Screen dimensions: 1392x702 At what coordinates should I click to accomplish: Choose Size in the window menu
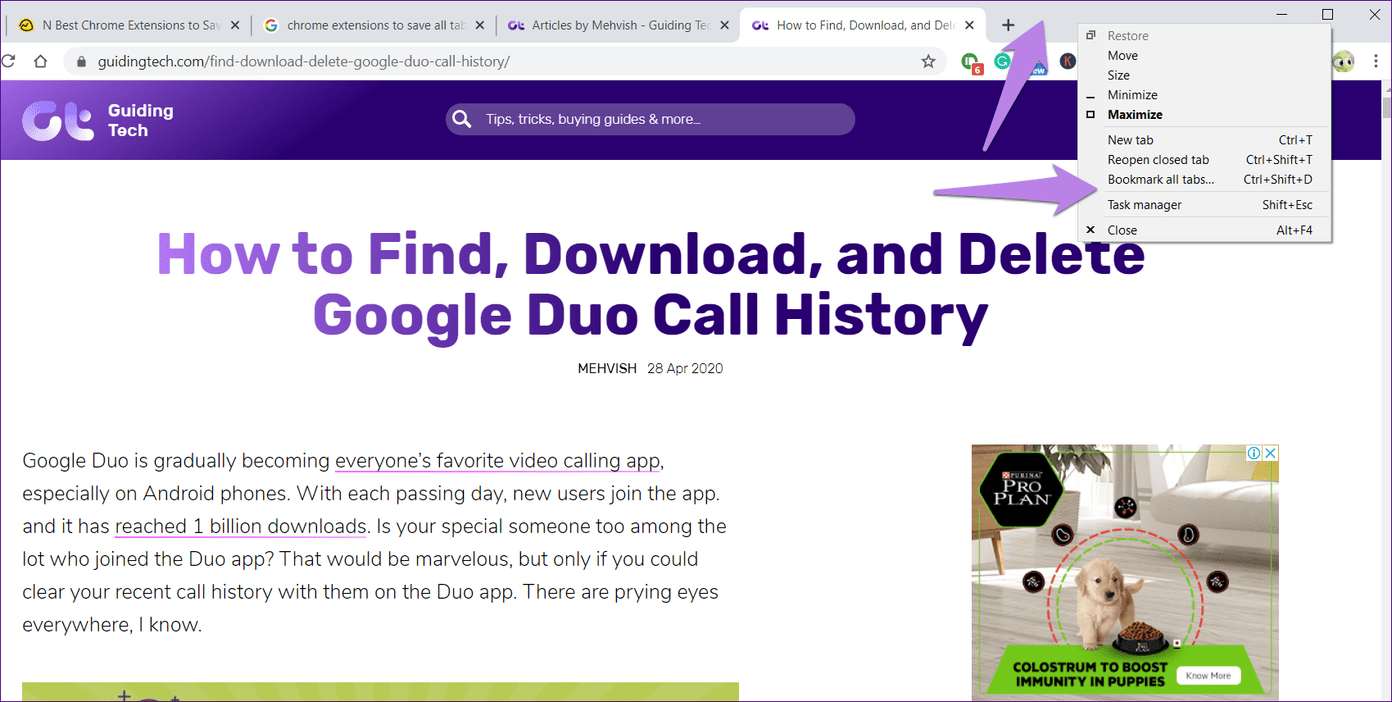click(1204, 75)
